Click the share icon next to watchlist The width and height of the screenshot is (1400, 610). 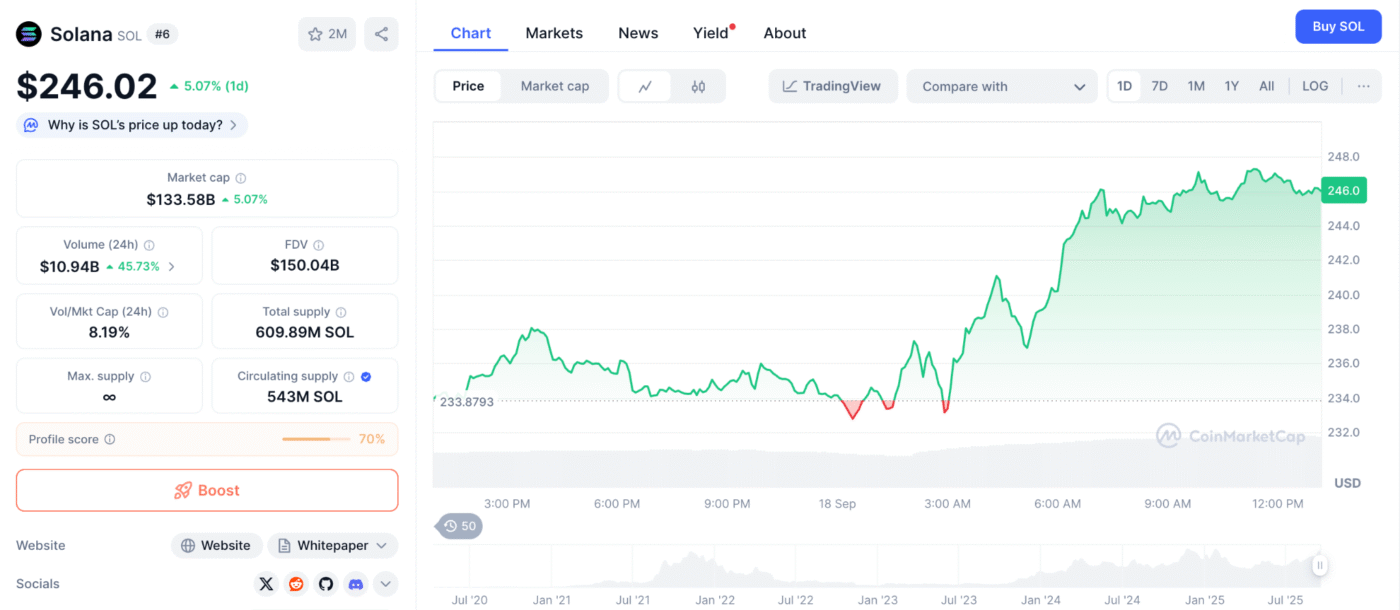click(x=381, y=34)
